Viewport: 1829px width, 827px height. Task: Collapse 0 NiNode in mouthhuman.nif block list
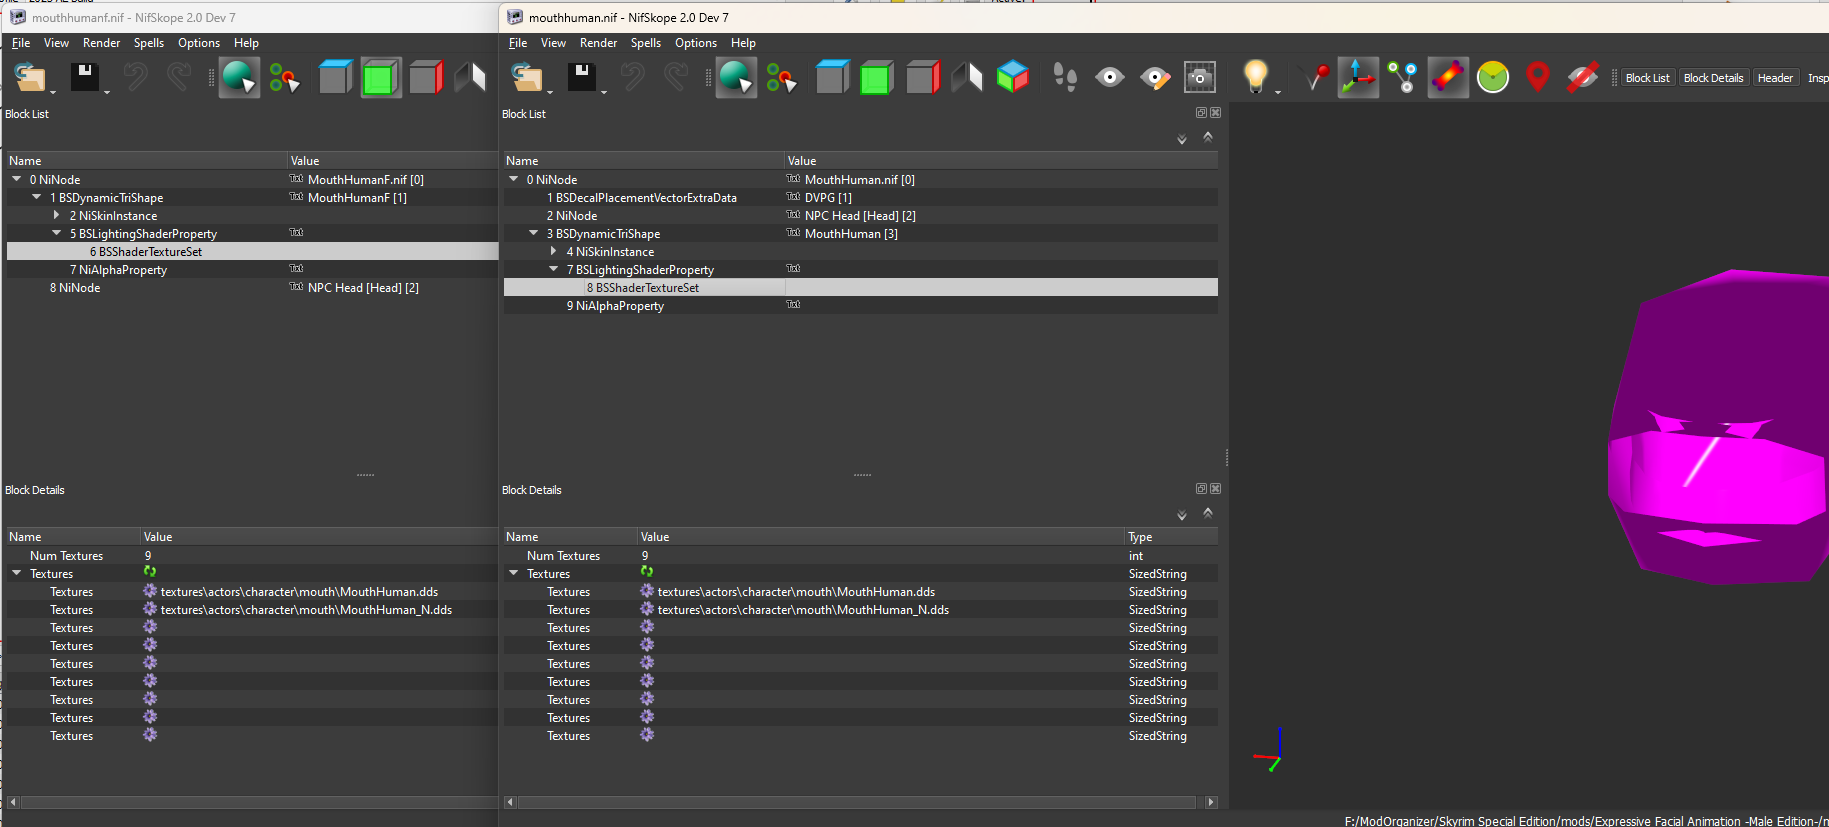tap(514, 179)
